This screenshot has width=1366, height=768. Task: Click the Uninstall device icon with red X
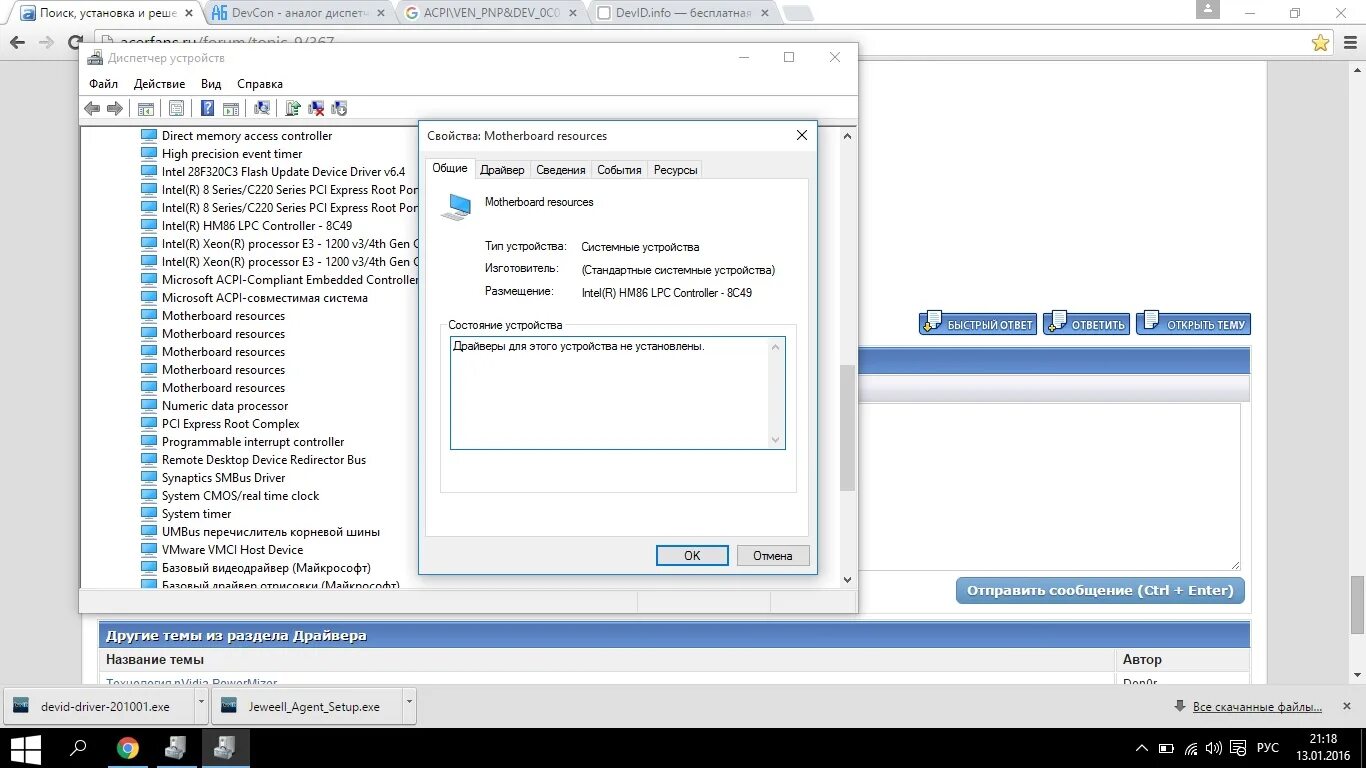tap(316, 108)
